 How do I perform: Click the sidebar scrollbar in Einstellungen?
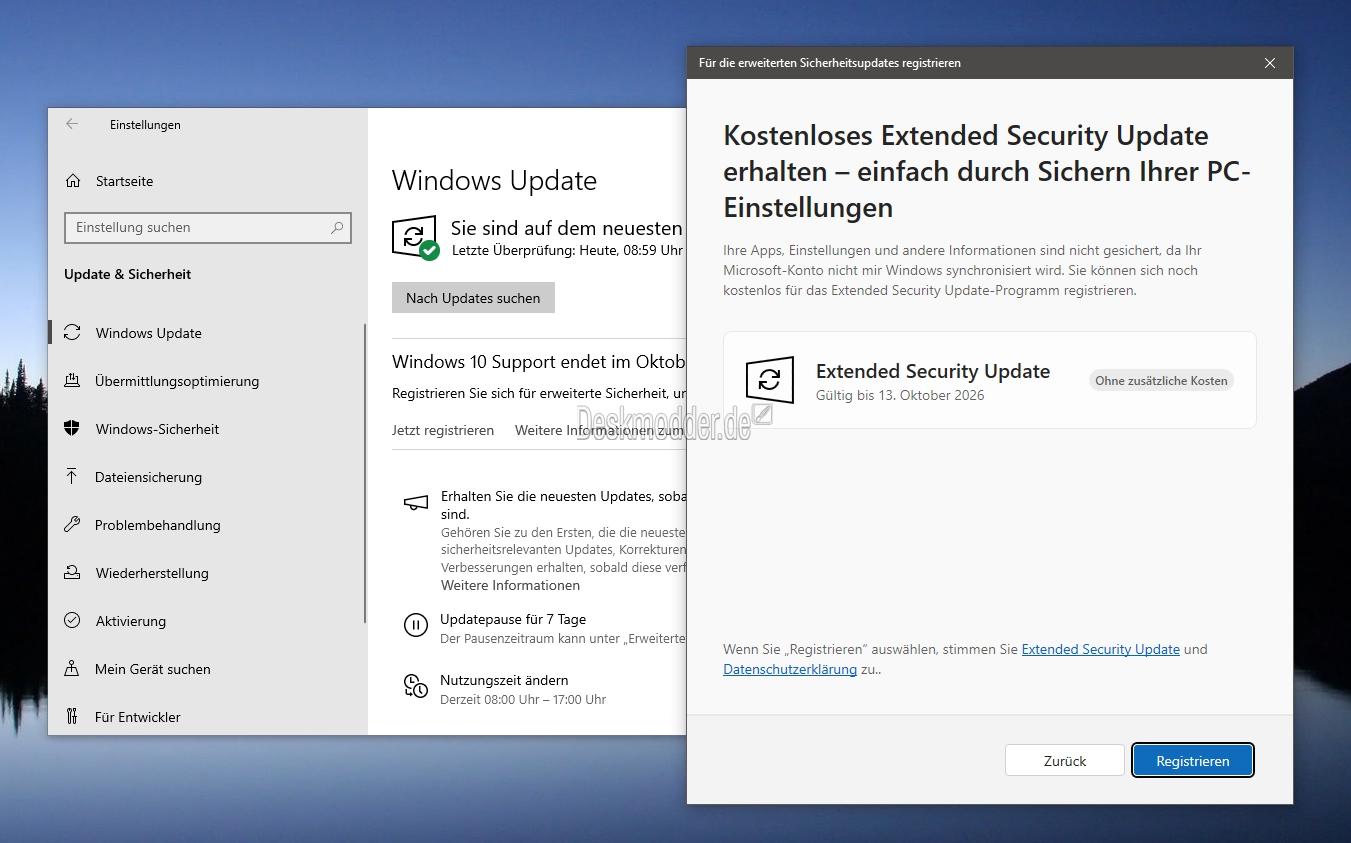[x=364, y=472]
